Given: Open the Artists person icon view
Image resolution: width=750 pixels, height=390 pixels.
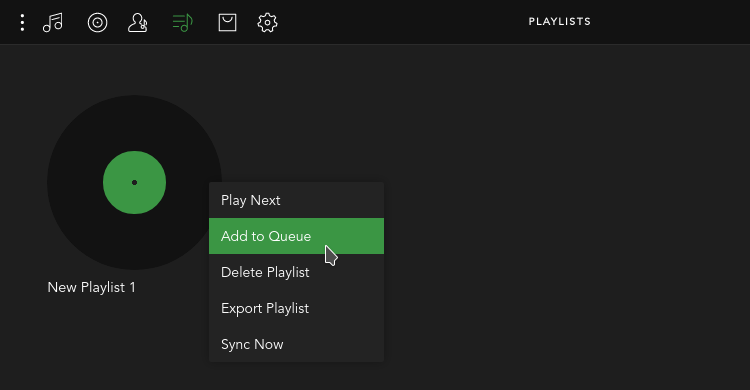Looking at the screenshot, I should tap(138, 22).
